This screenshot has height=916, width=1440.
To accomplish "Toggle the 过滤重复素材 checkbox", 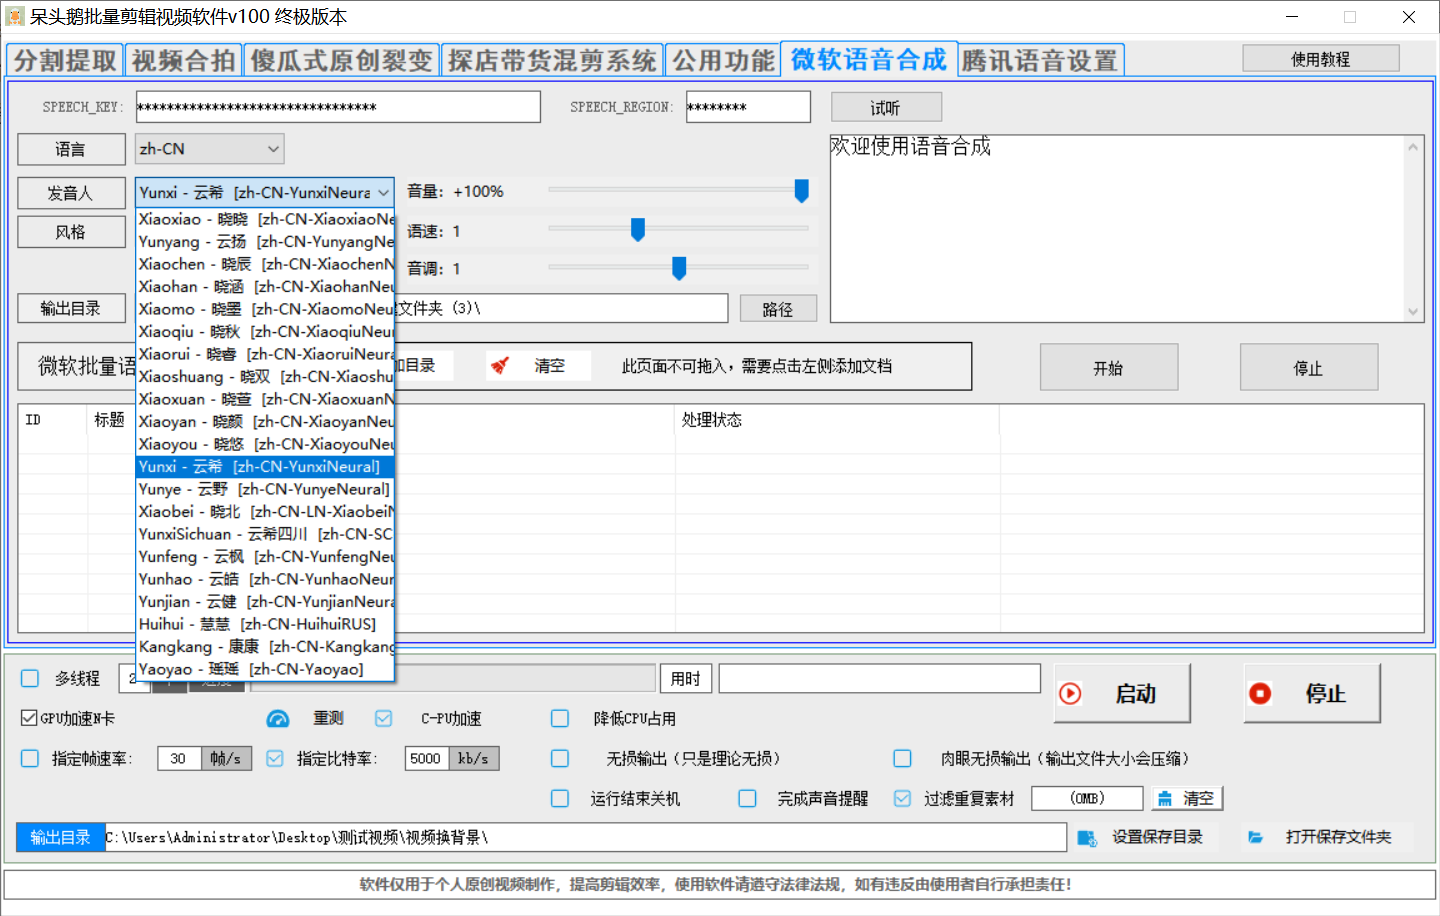I will pos(902,798).
